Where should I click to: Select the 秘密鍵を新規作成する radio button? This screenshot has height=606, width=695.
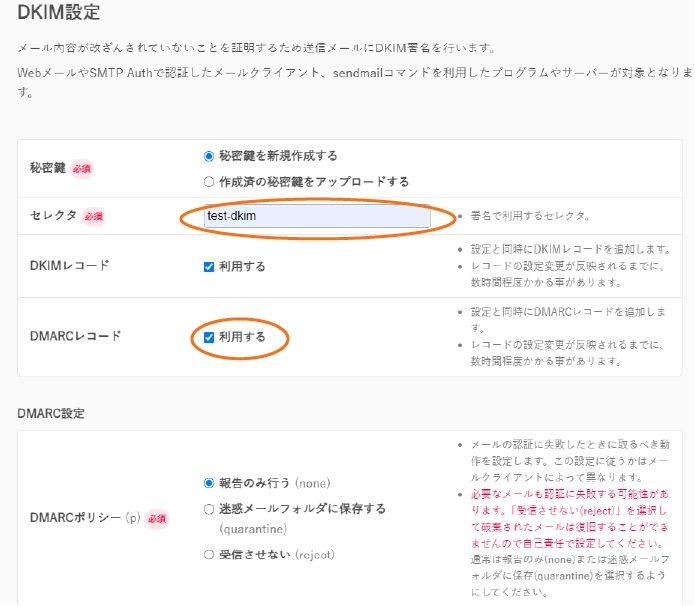click(209, 156)
